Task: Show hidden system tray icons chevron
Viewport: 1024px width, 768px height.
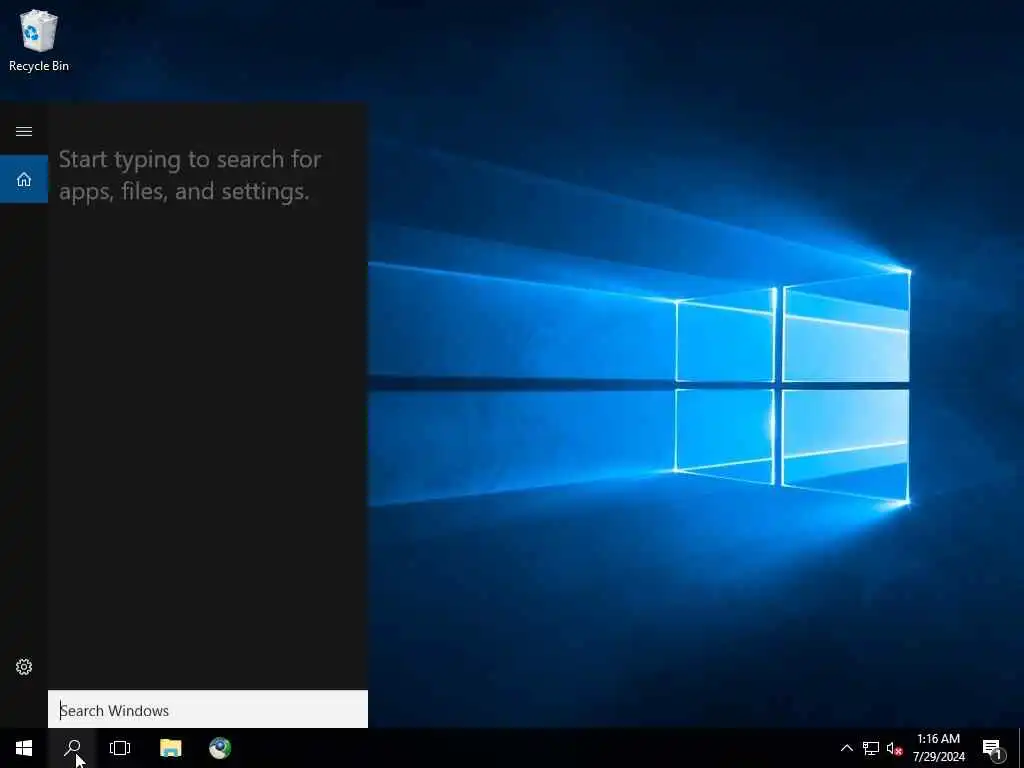Action: click(x=846, y=748)
